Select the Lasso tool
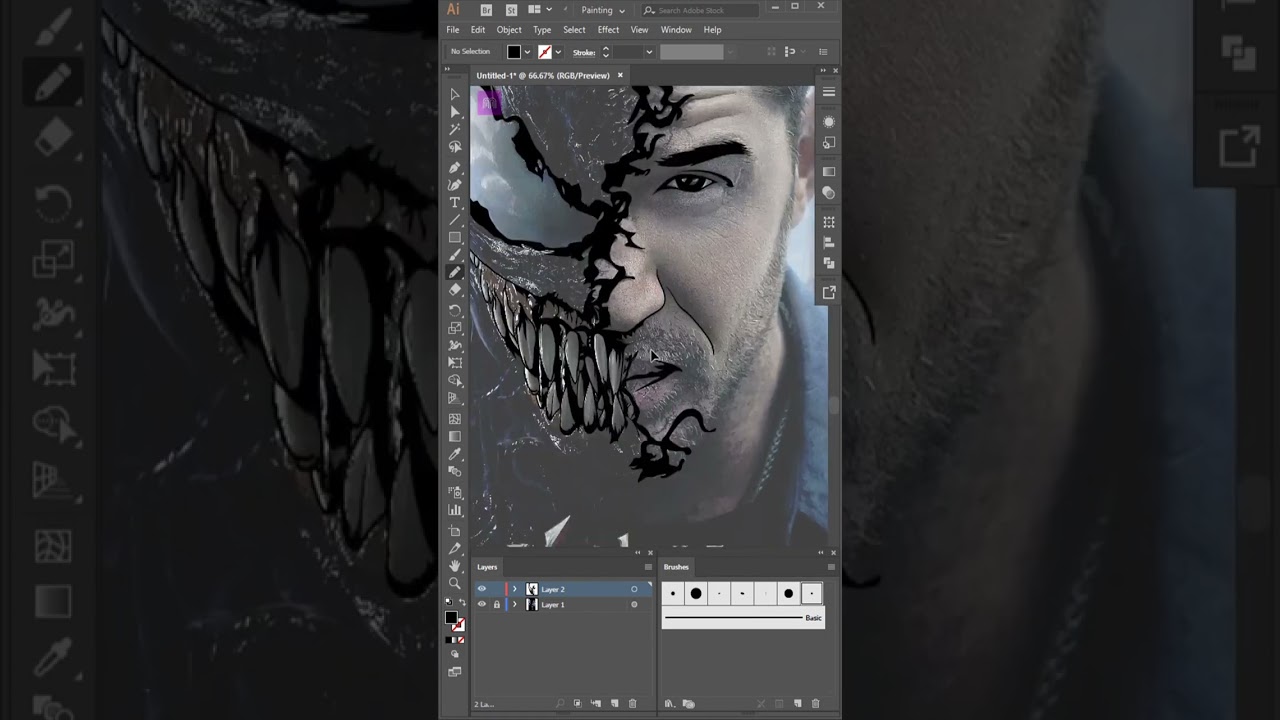 coord(455,147)
